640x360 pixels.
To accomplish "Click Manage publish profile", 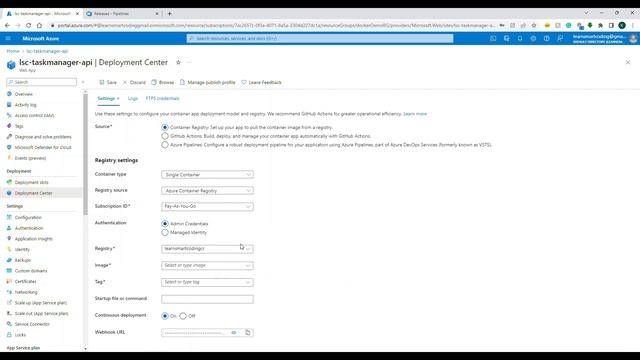I will pos(207,82).
